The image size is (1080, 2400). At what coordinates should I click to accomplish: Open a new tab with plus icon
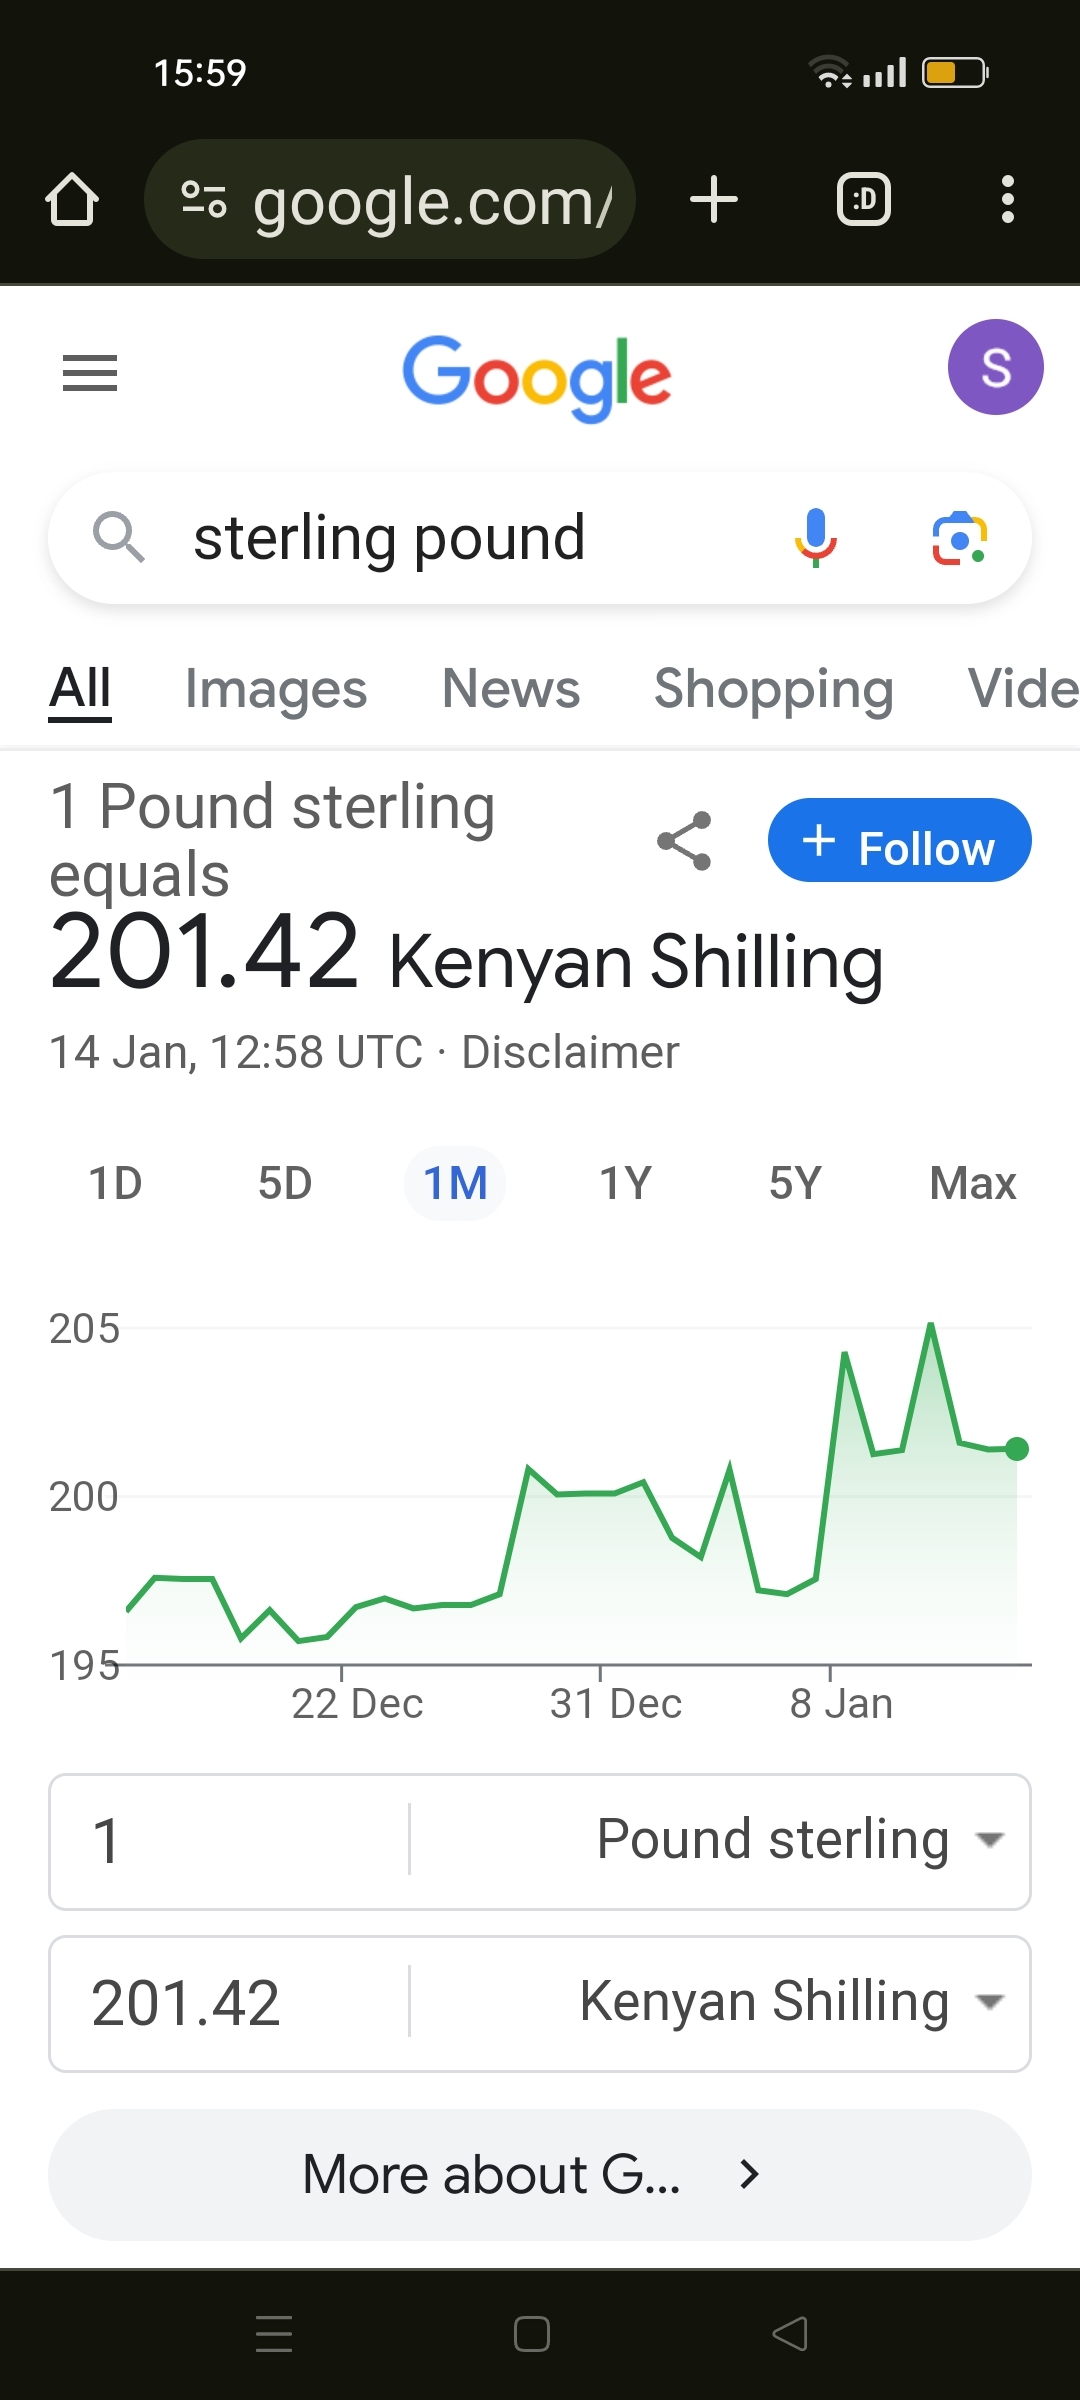tap(714, 199)
